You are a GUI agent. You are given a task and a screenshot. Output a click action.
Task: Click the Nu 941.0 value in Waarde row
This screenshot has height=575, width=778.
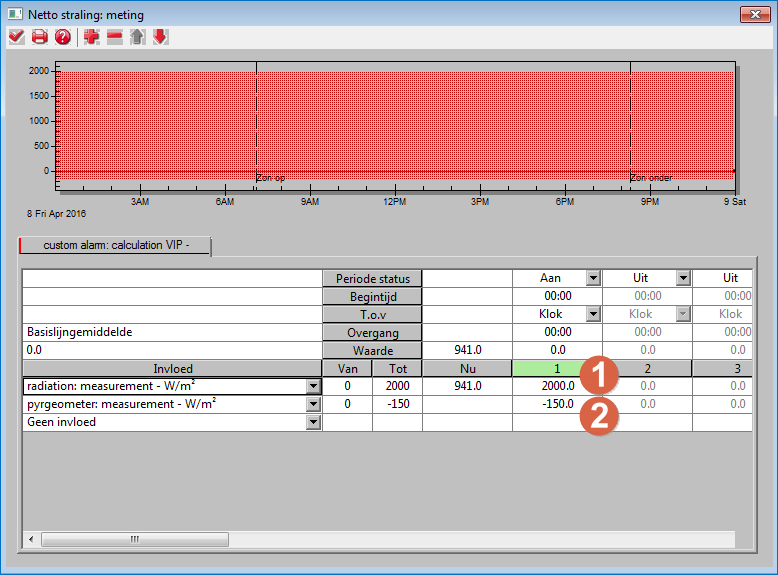click(467, 350)
